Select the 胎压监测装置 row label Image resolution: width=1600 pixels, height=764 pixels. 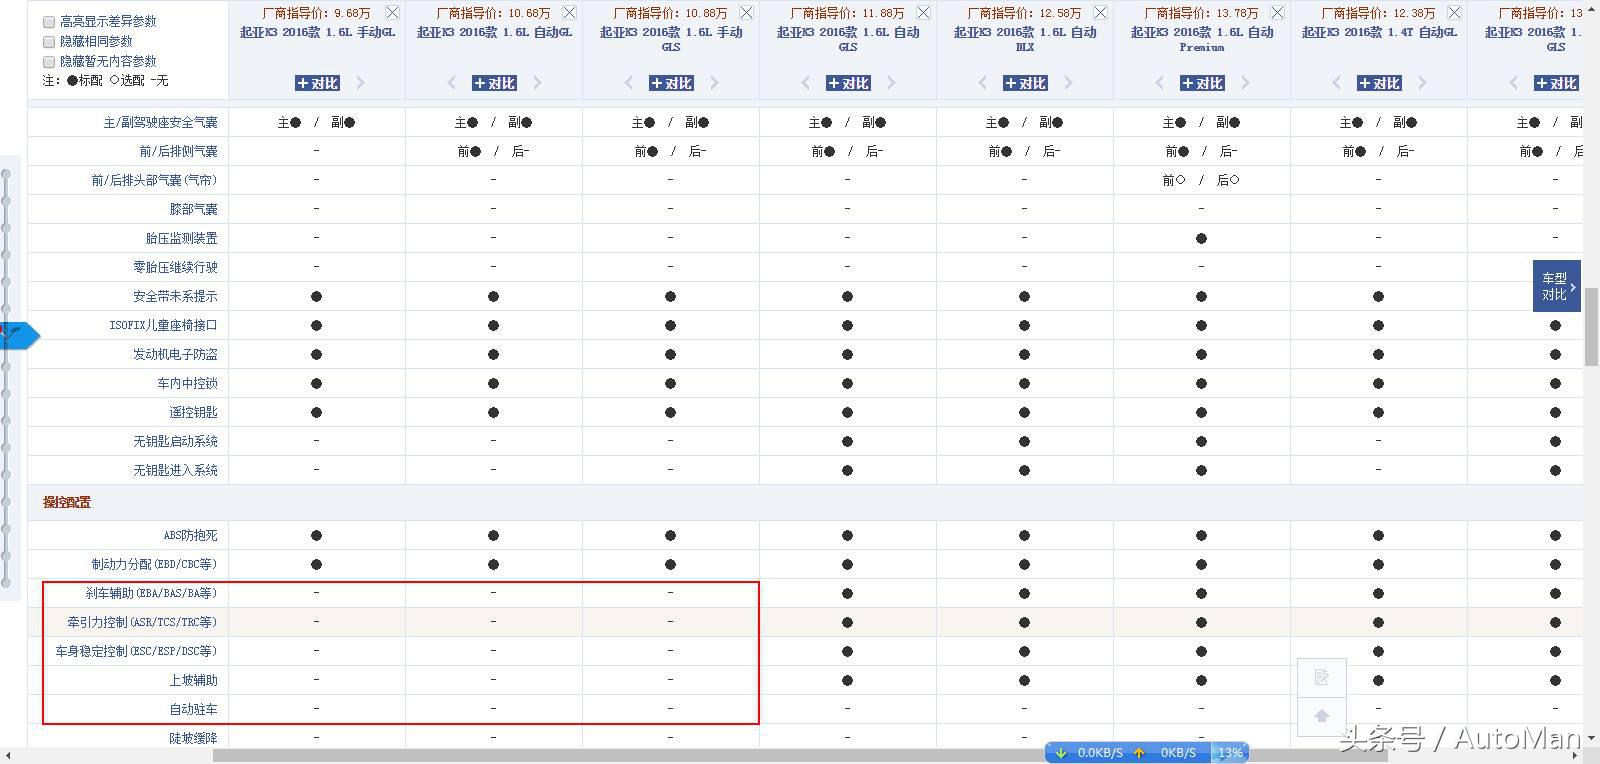tap(181, 238)
